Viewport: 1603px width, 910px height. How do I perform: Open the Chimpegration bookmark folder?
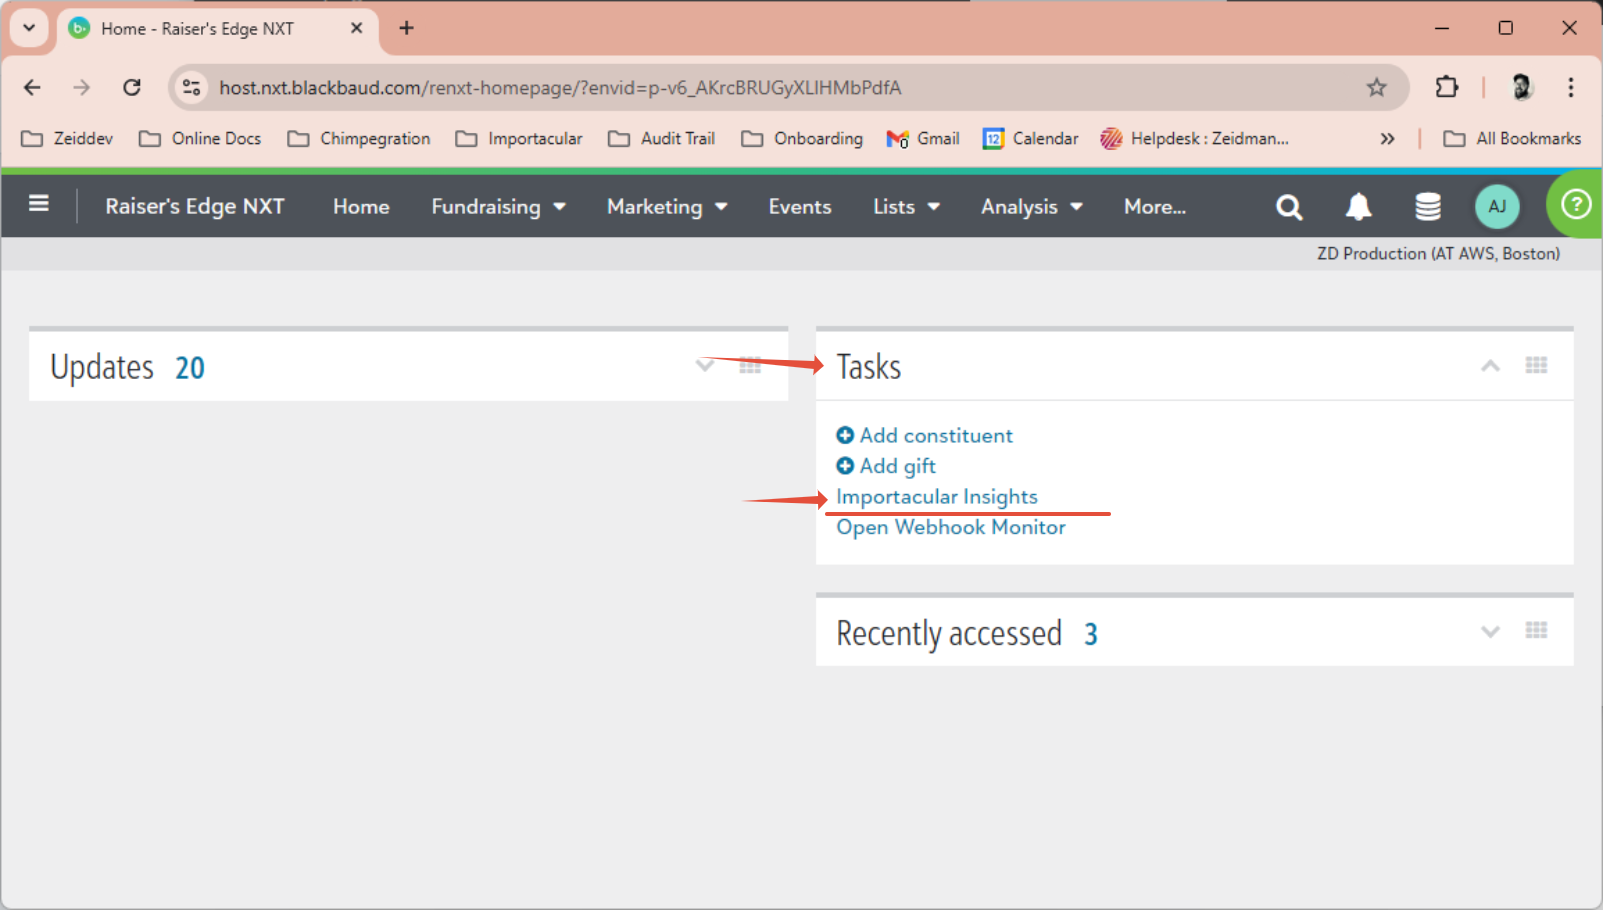point(359,139)
